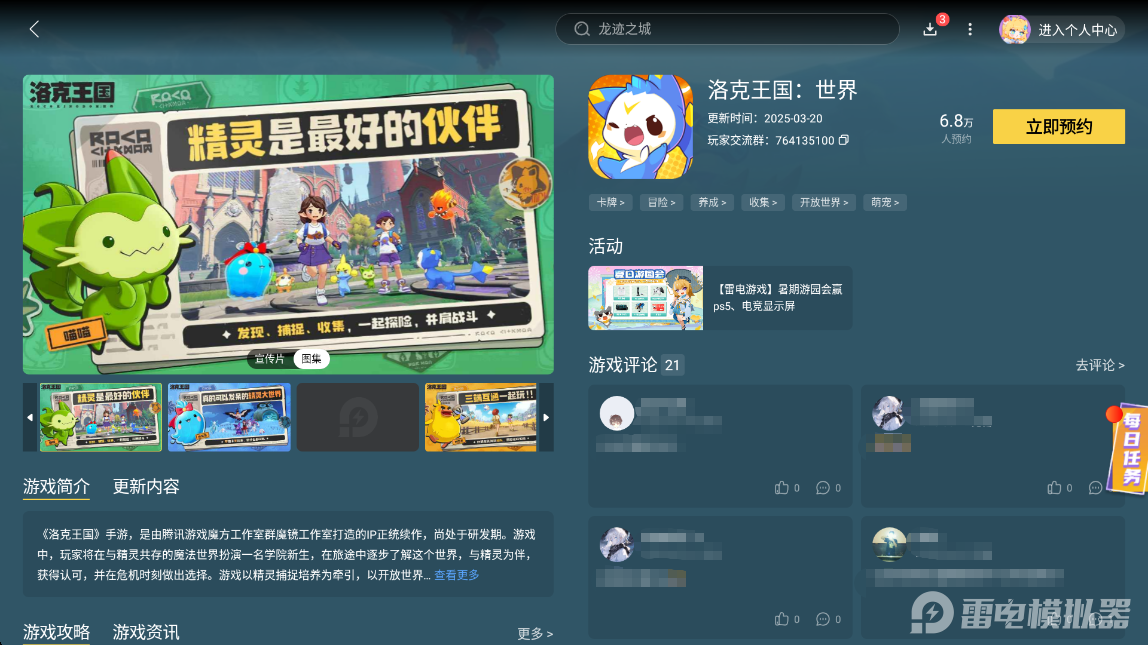The width and height of the screenshot is (1148, 645).
Task: Select the blank placeholder thumbnail
Action: (358, 417)
